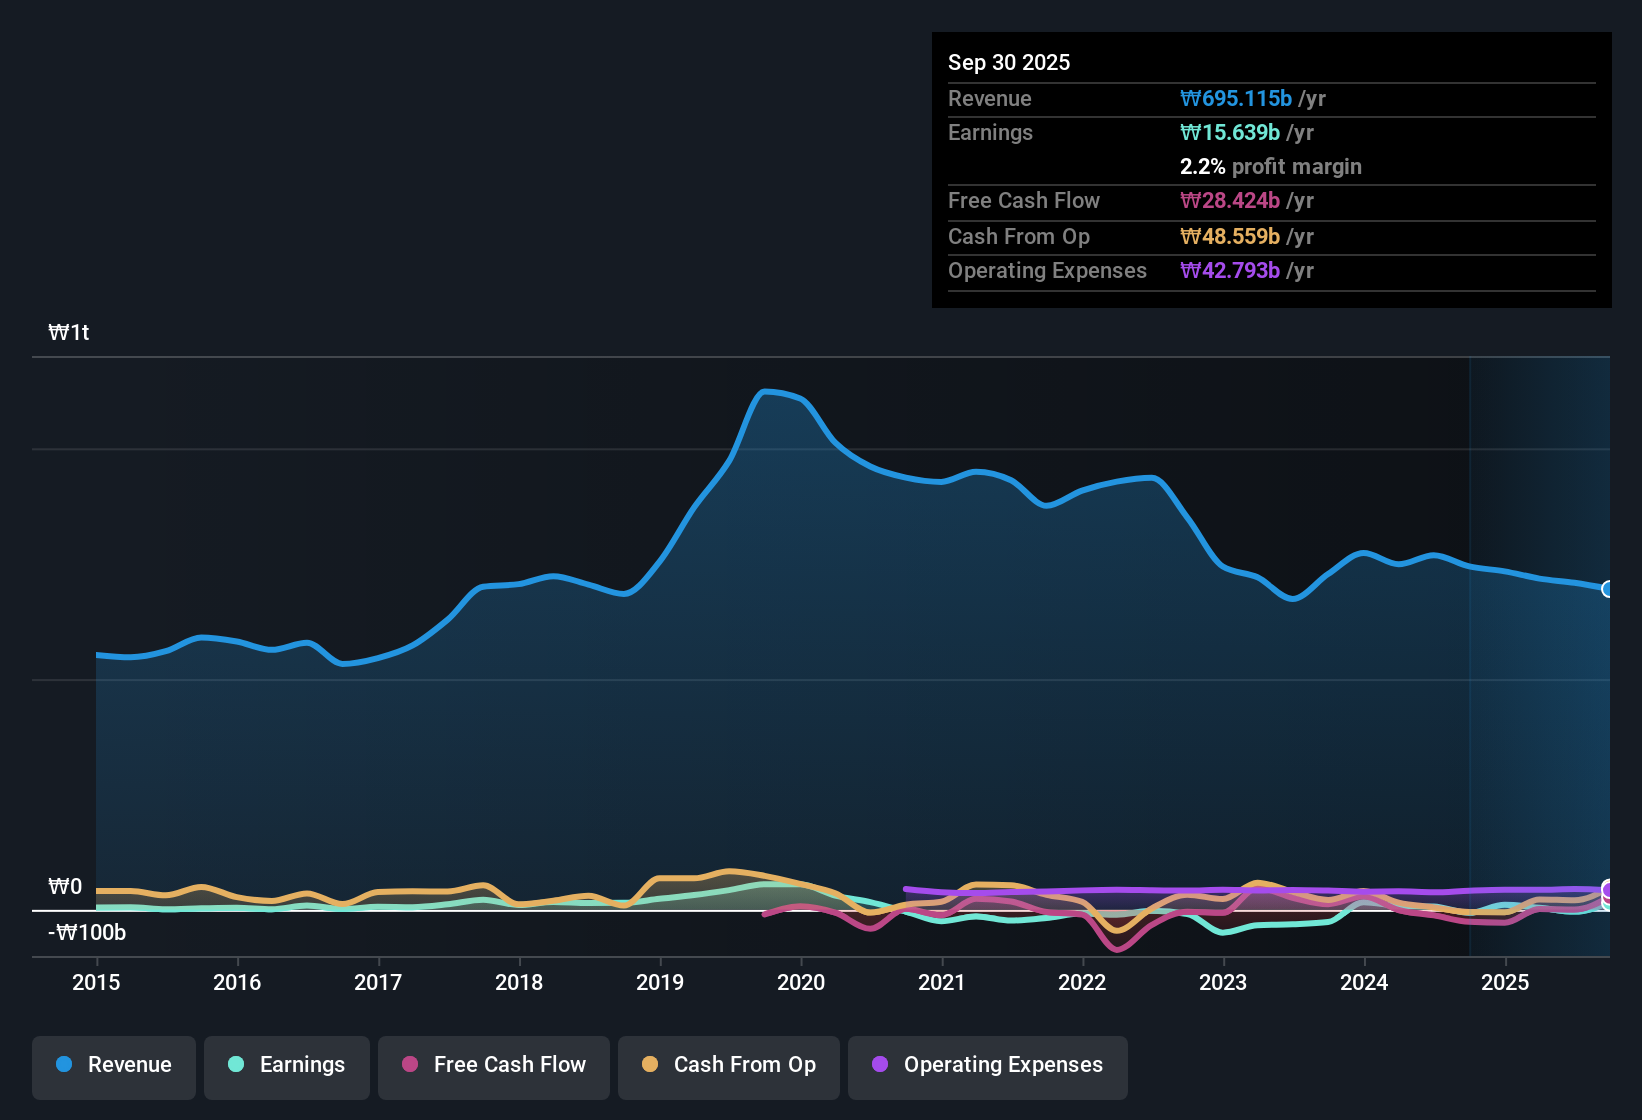
Task: Select the Earnings legend label
Action: click(302, 1065)
